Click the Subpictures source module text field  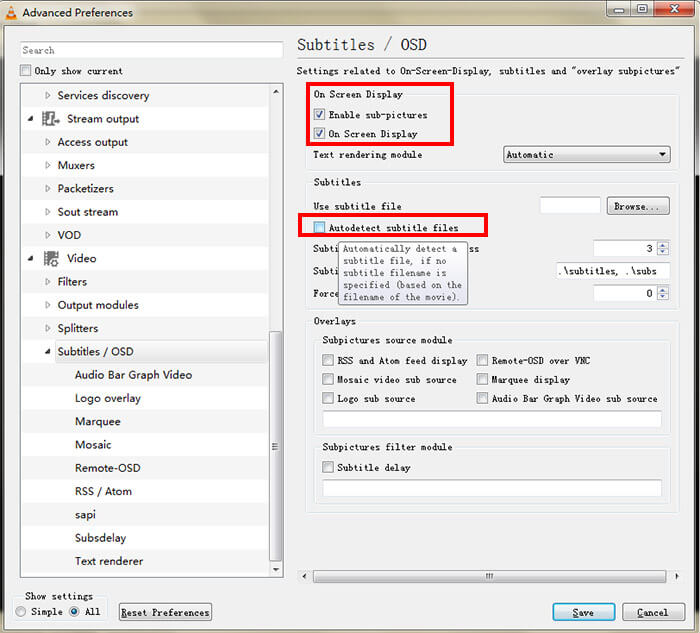click(x=492, y=419)
